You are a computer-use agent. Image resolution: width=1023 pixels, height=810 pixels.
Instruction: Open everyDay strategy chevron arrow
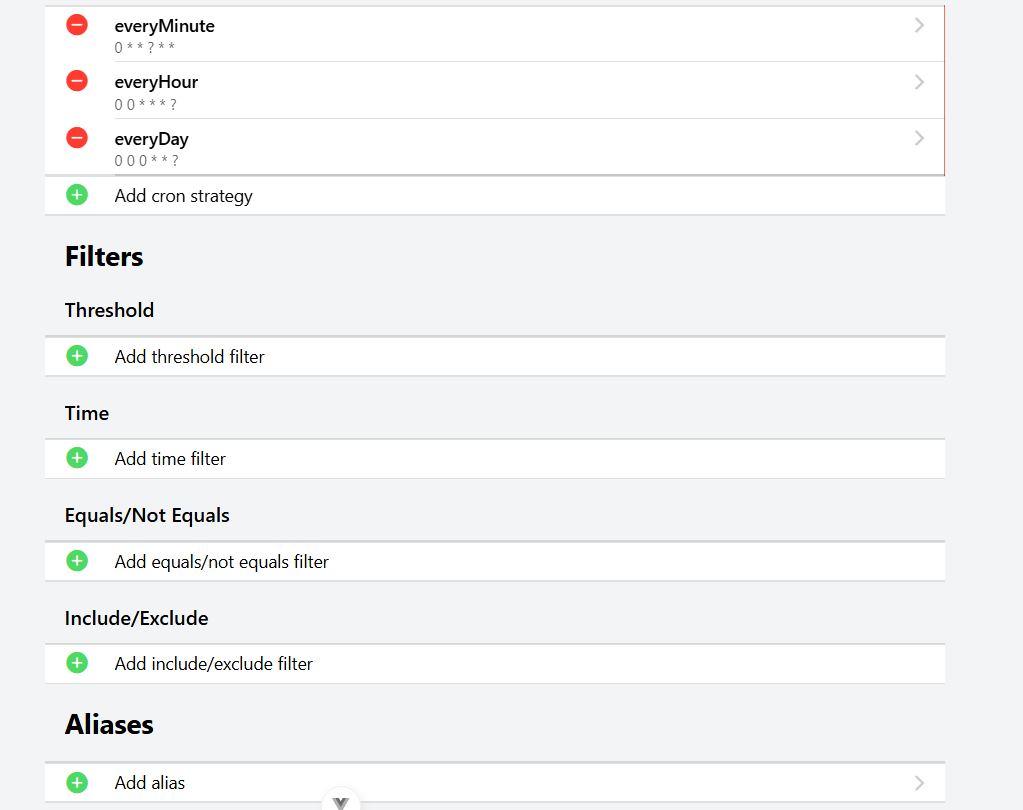coord(919,139)
